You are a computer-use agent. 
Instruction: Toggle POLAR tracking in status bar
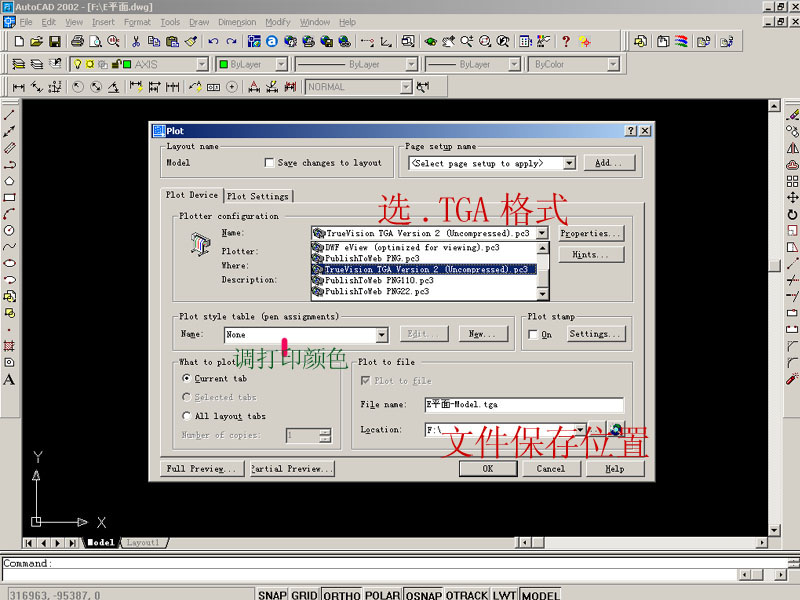pos(382,594)
